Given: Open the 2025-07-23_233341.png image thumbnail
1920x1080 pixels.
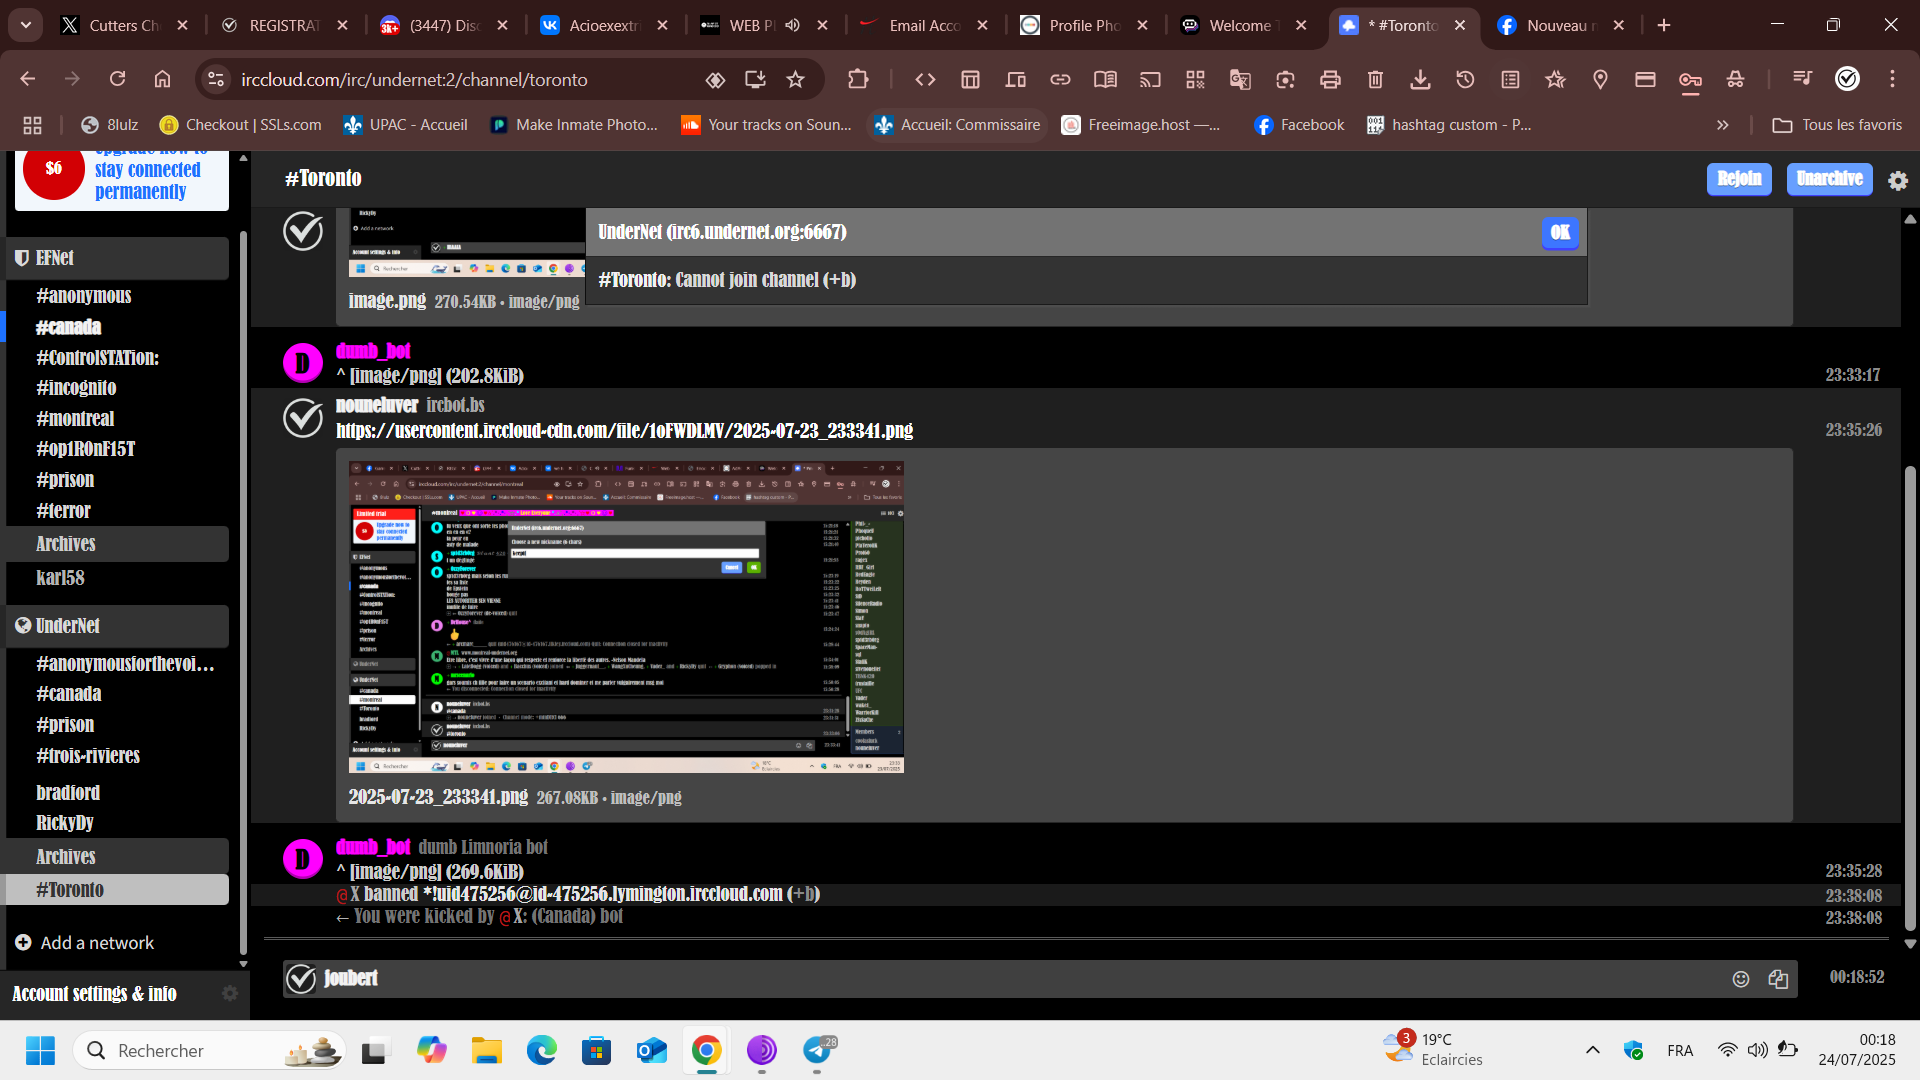Looking at the screenshot, I should point(626,617).
